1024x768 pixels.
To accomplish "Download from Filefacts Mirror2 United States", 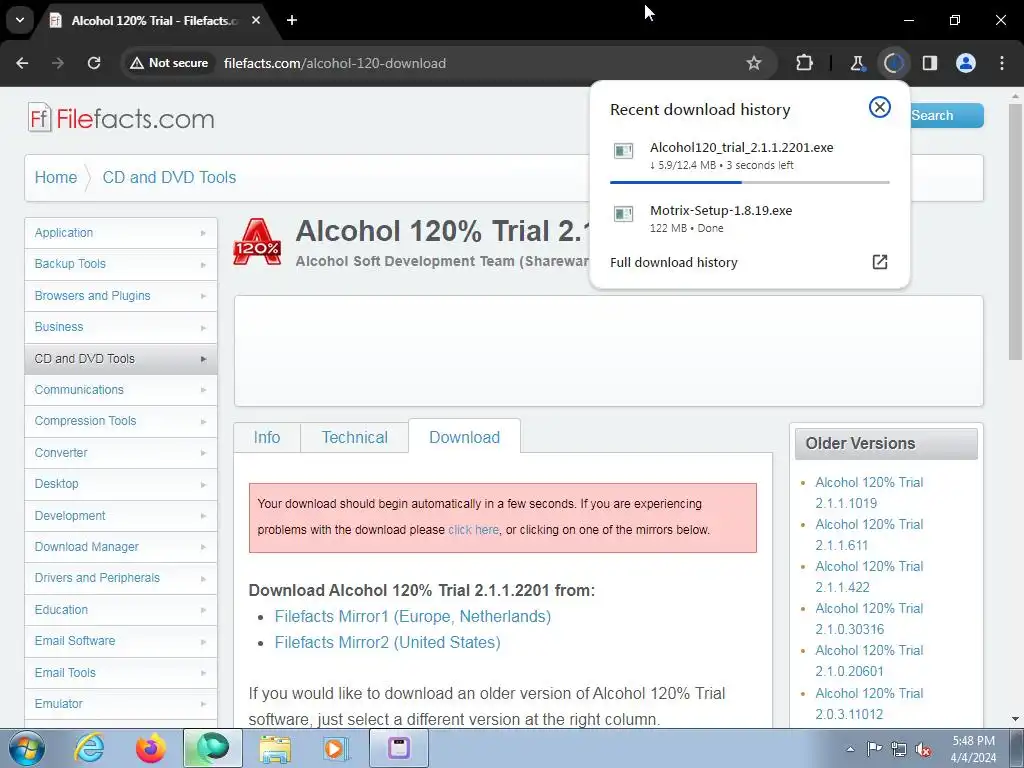I will coord(387,642).
